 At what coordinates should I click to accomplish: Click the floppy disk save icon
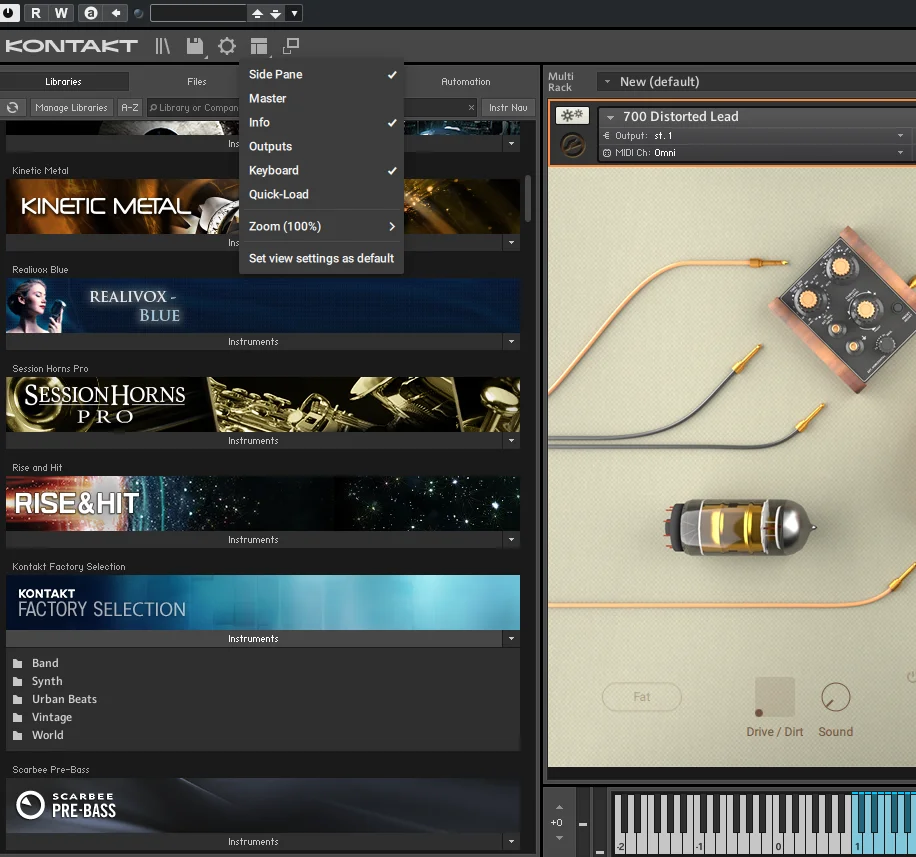(195, 46)
